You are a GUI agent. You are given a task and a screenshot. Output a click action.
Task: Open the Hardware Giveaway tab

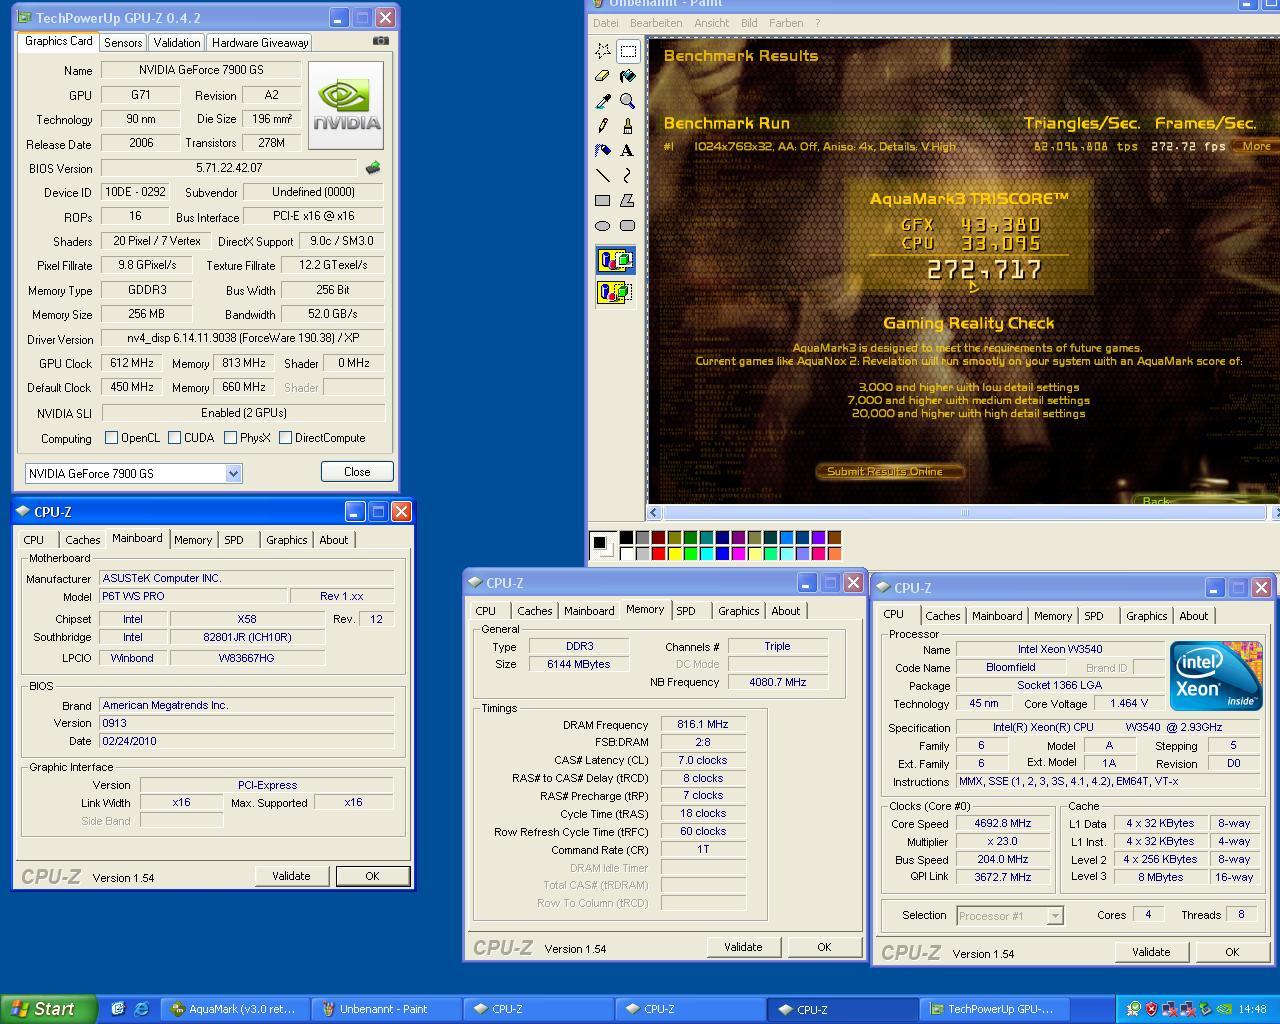(x=260, y=42)
